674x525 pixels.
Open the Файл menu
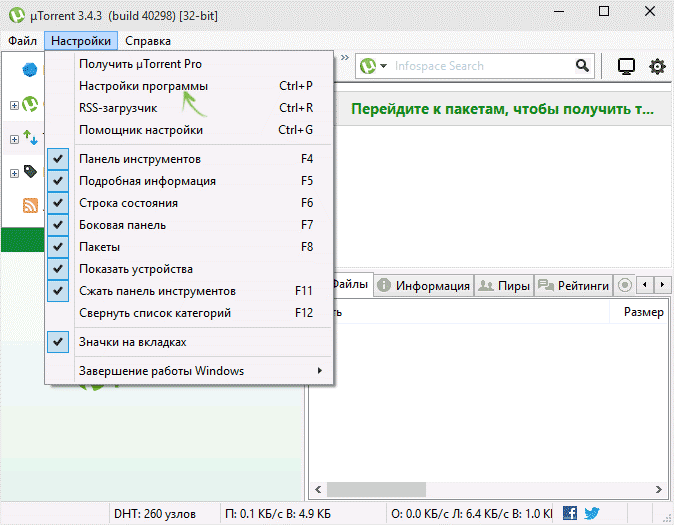point(22,41)
